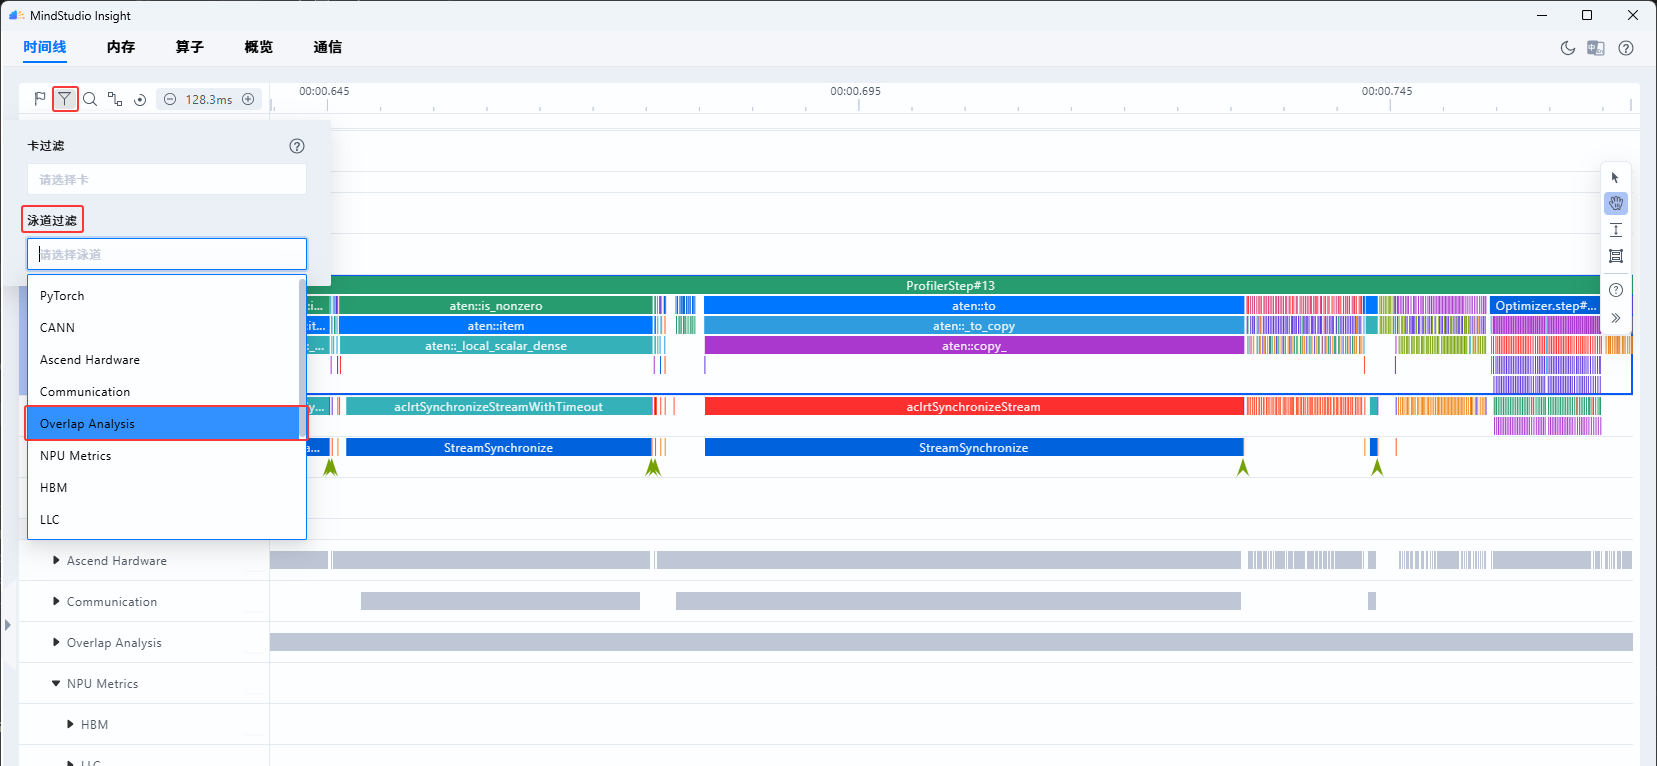Collapse the NPU Metrics lane

56,684
